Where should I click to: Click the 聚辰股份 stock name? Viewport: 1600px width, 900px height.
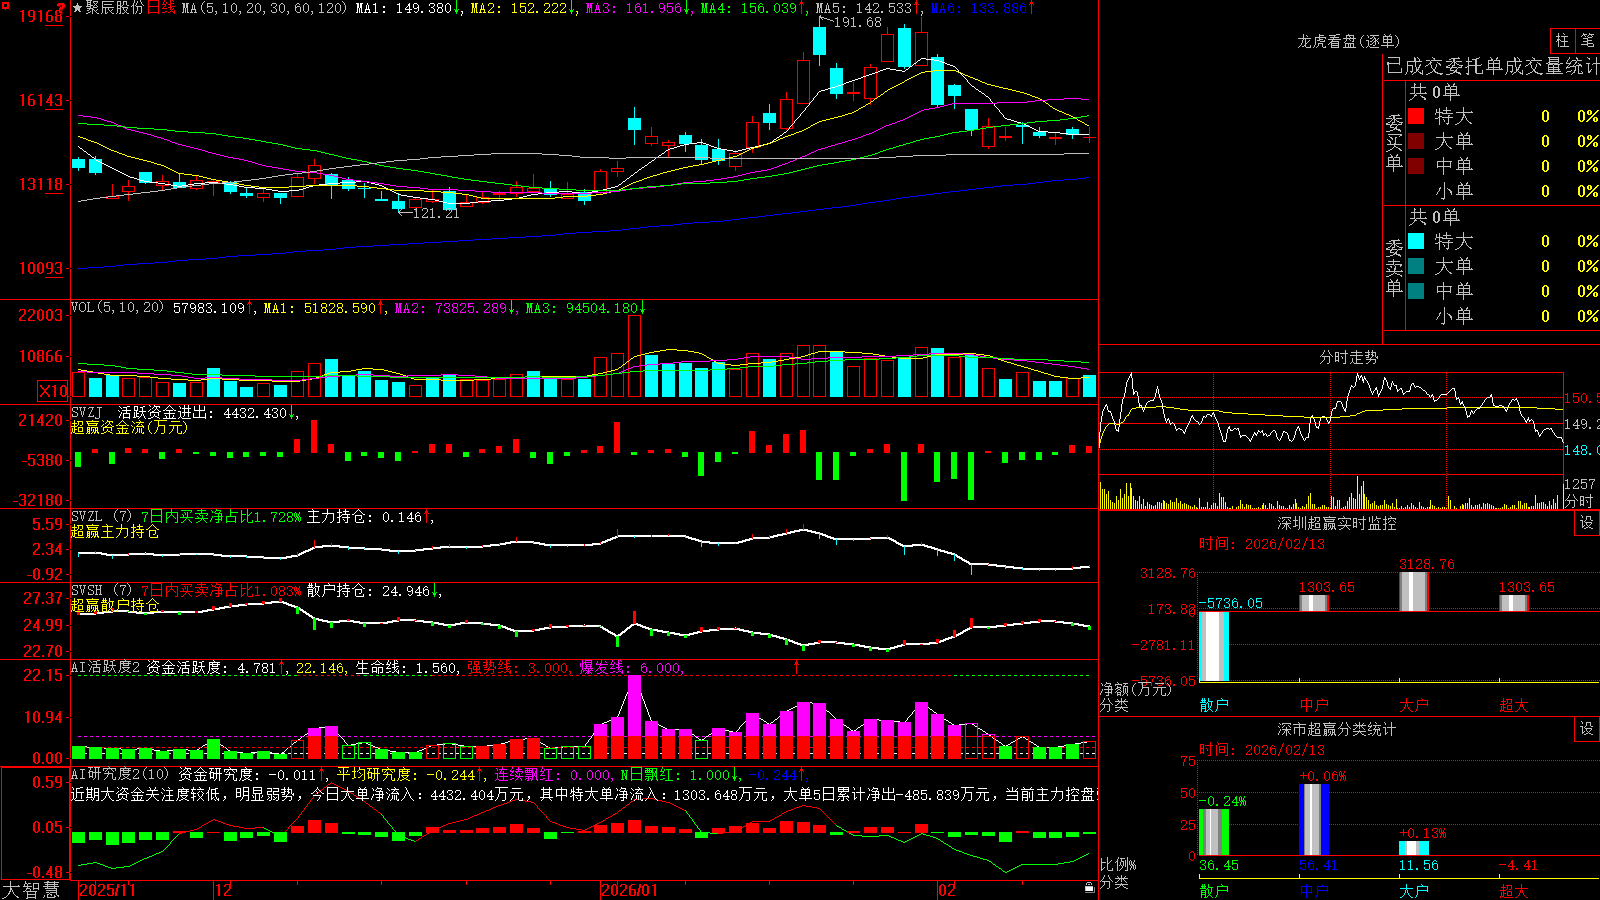(115, 8)
